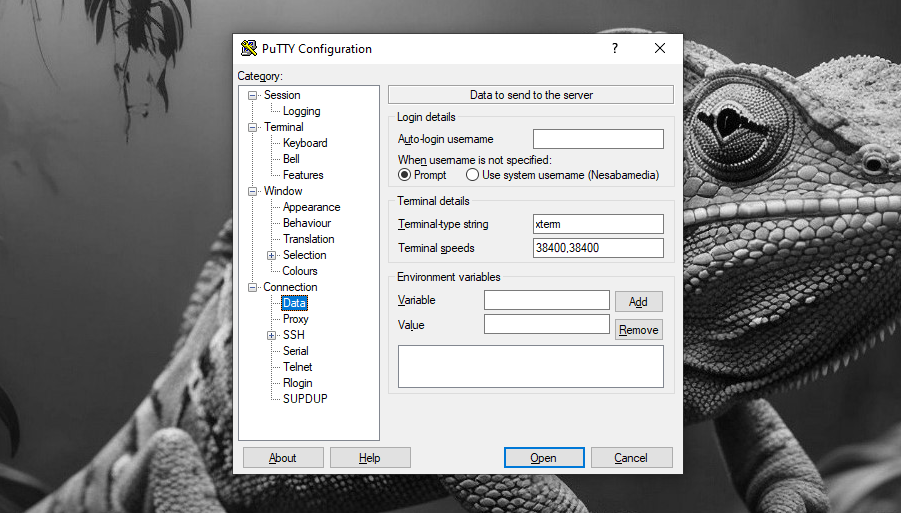The width and height of the screenshot is (901, 513).
Task: Click the Open button
Action: pos(544,458)
